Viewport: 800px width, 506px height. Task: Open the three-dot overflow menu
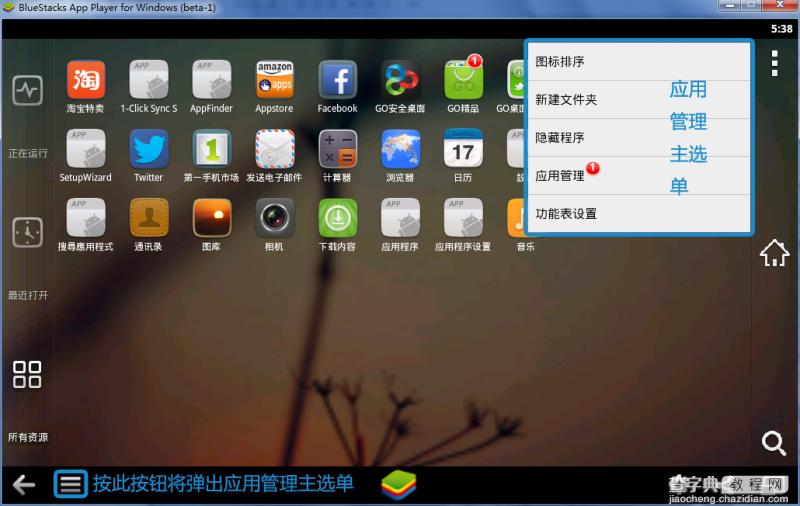(774, 63)
